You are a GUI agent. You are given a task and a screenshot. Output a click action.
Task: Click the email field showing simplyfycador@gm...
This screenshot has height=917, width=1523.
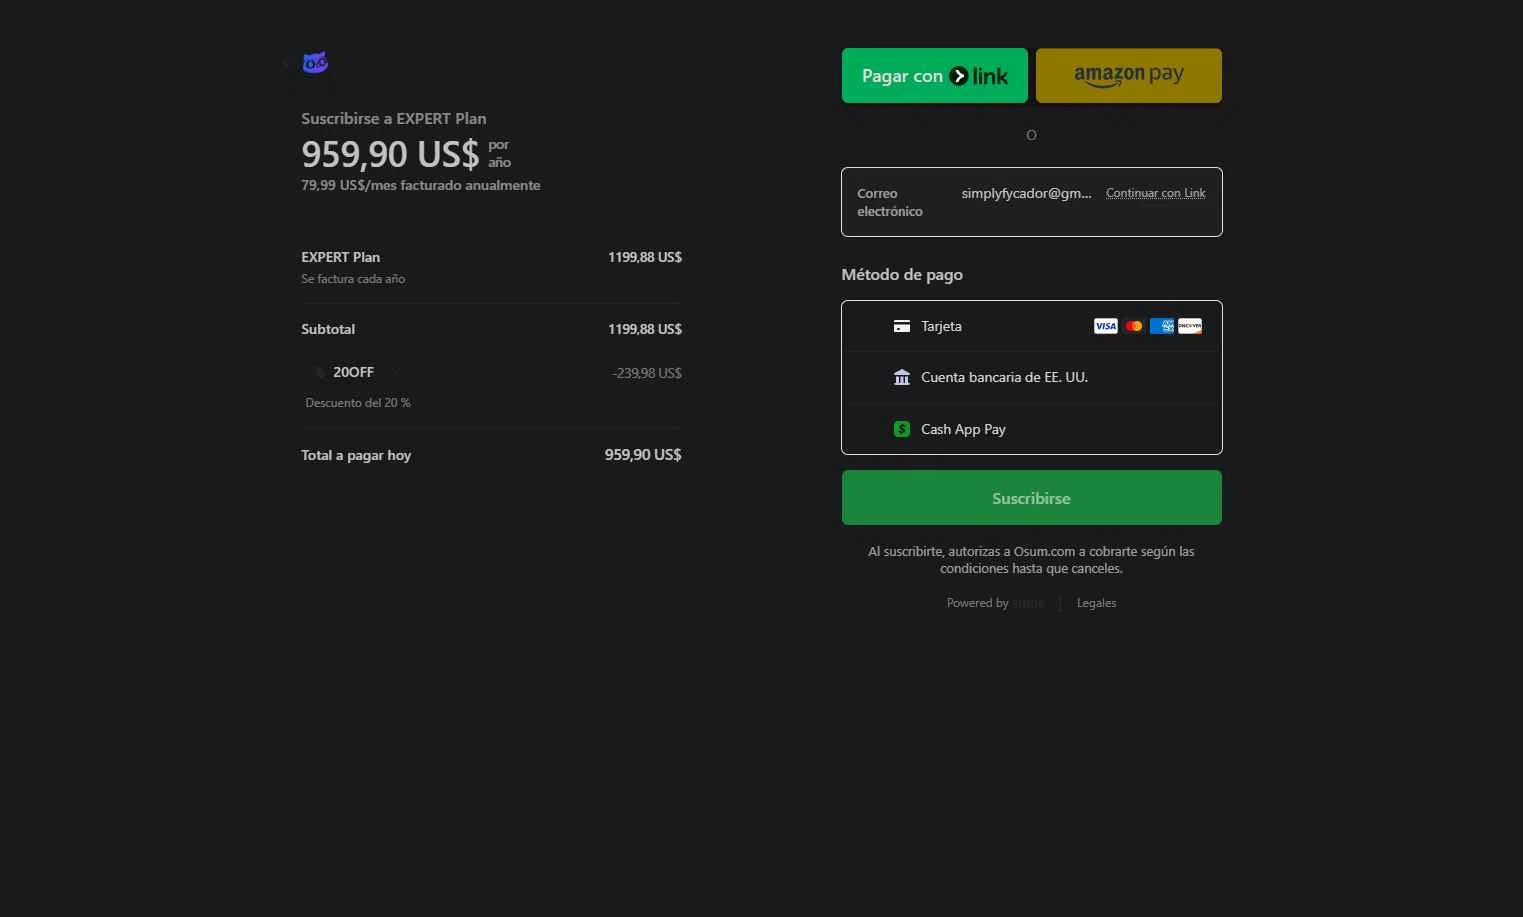point(1026,193)
